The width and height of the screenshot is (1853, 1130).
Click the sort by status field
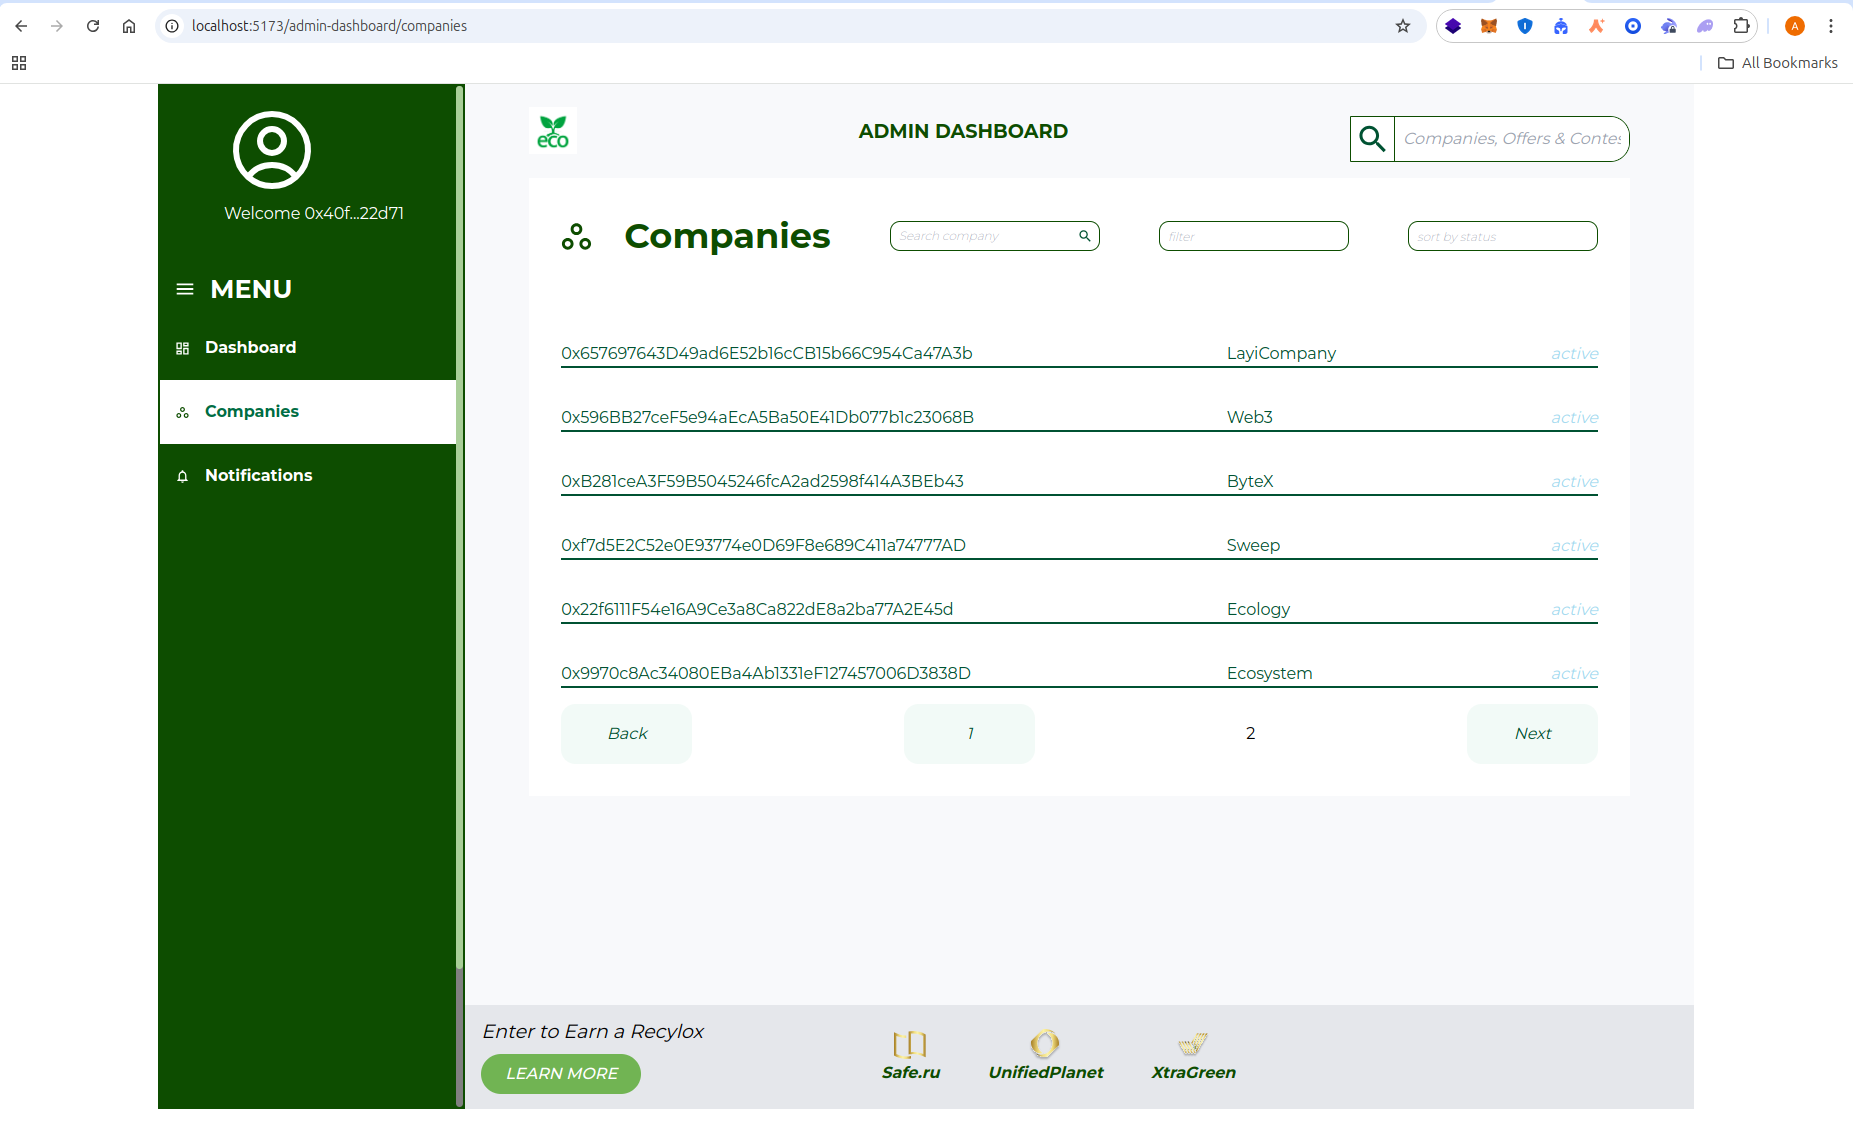1502,236
